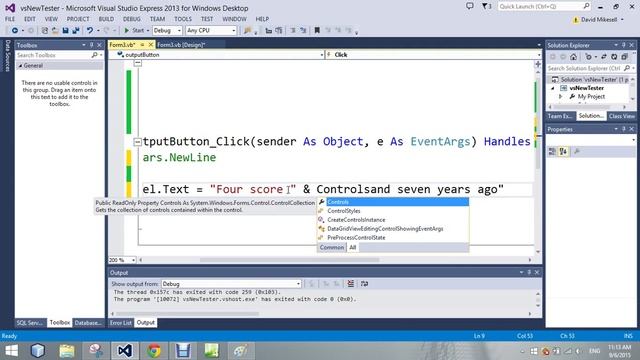Switch IntelliSense to the Common tab
The image size is (640, 360).
(x=332, y=247)
